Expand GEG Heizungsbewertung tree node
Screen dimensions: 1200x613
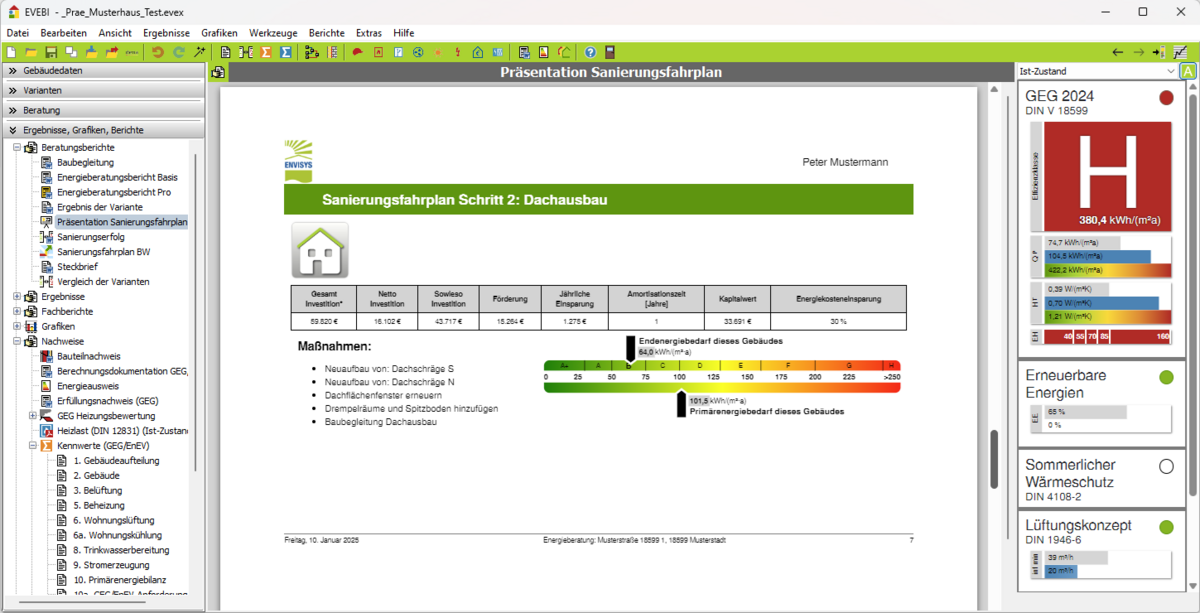[x=33, y=416]
